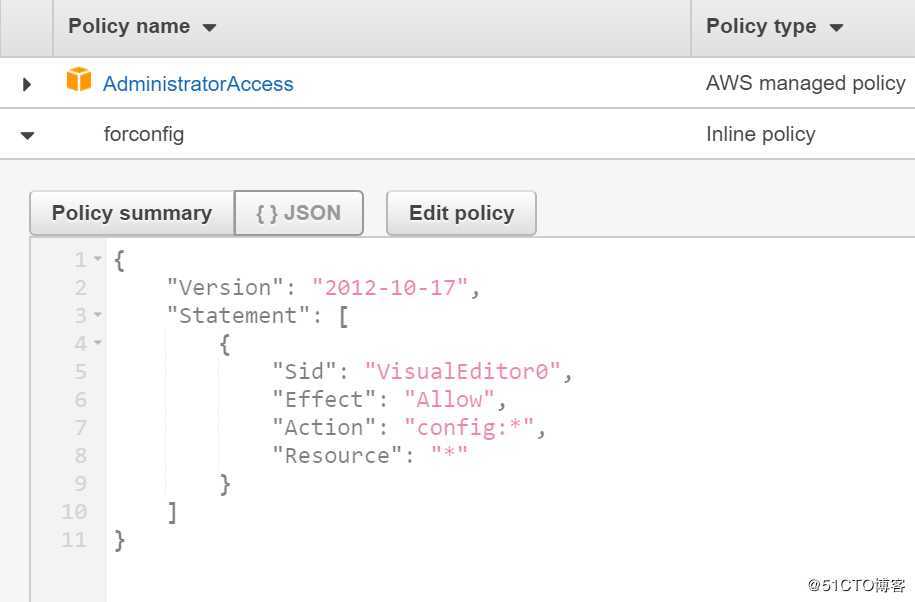Fold the JSON block at line 1
Image resolution: width=915 pixels, height=602 pixels.
98,260
